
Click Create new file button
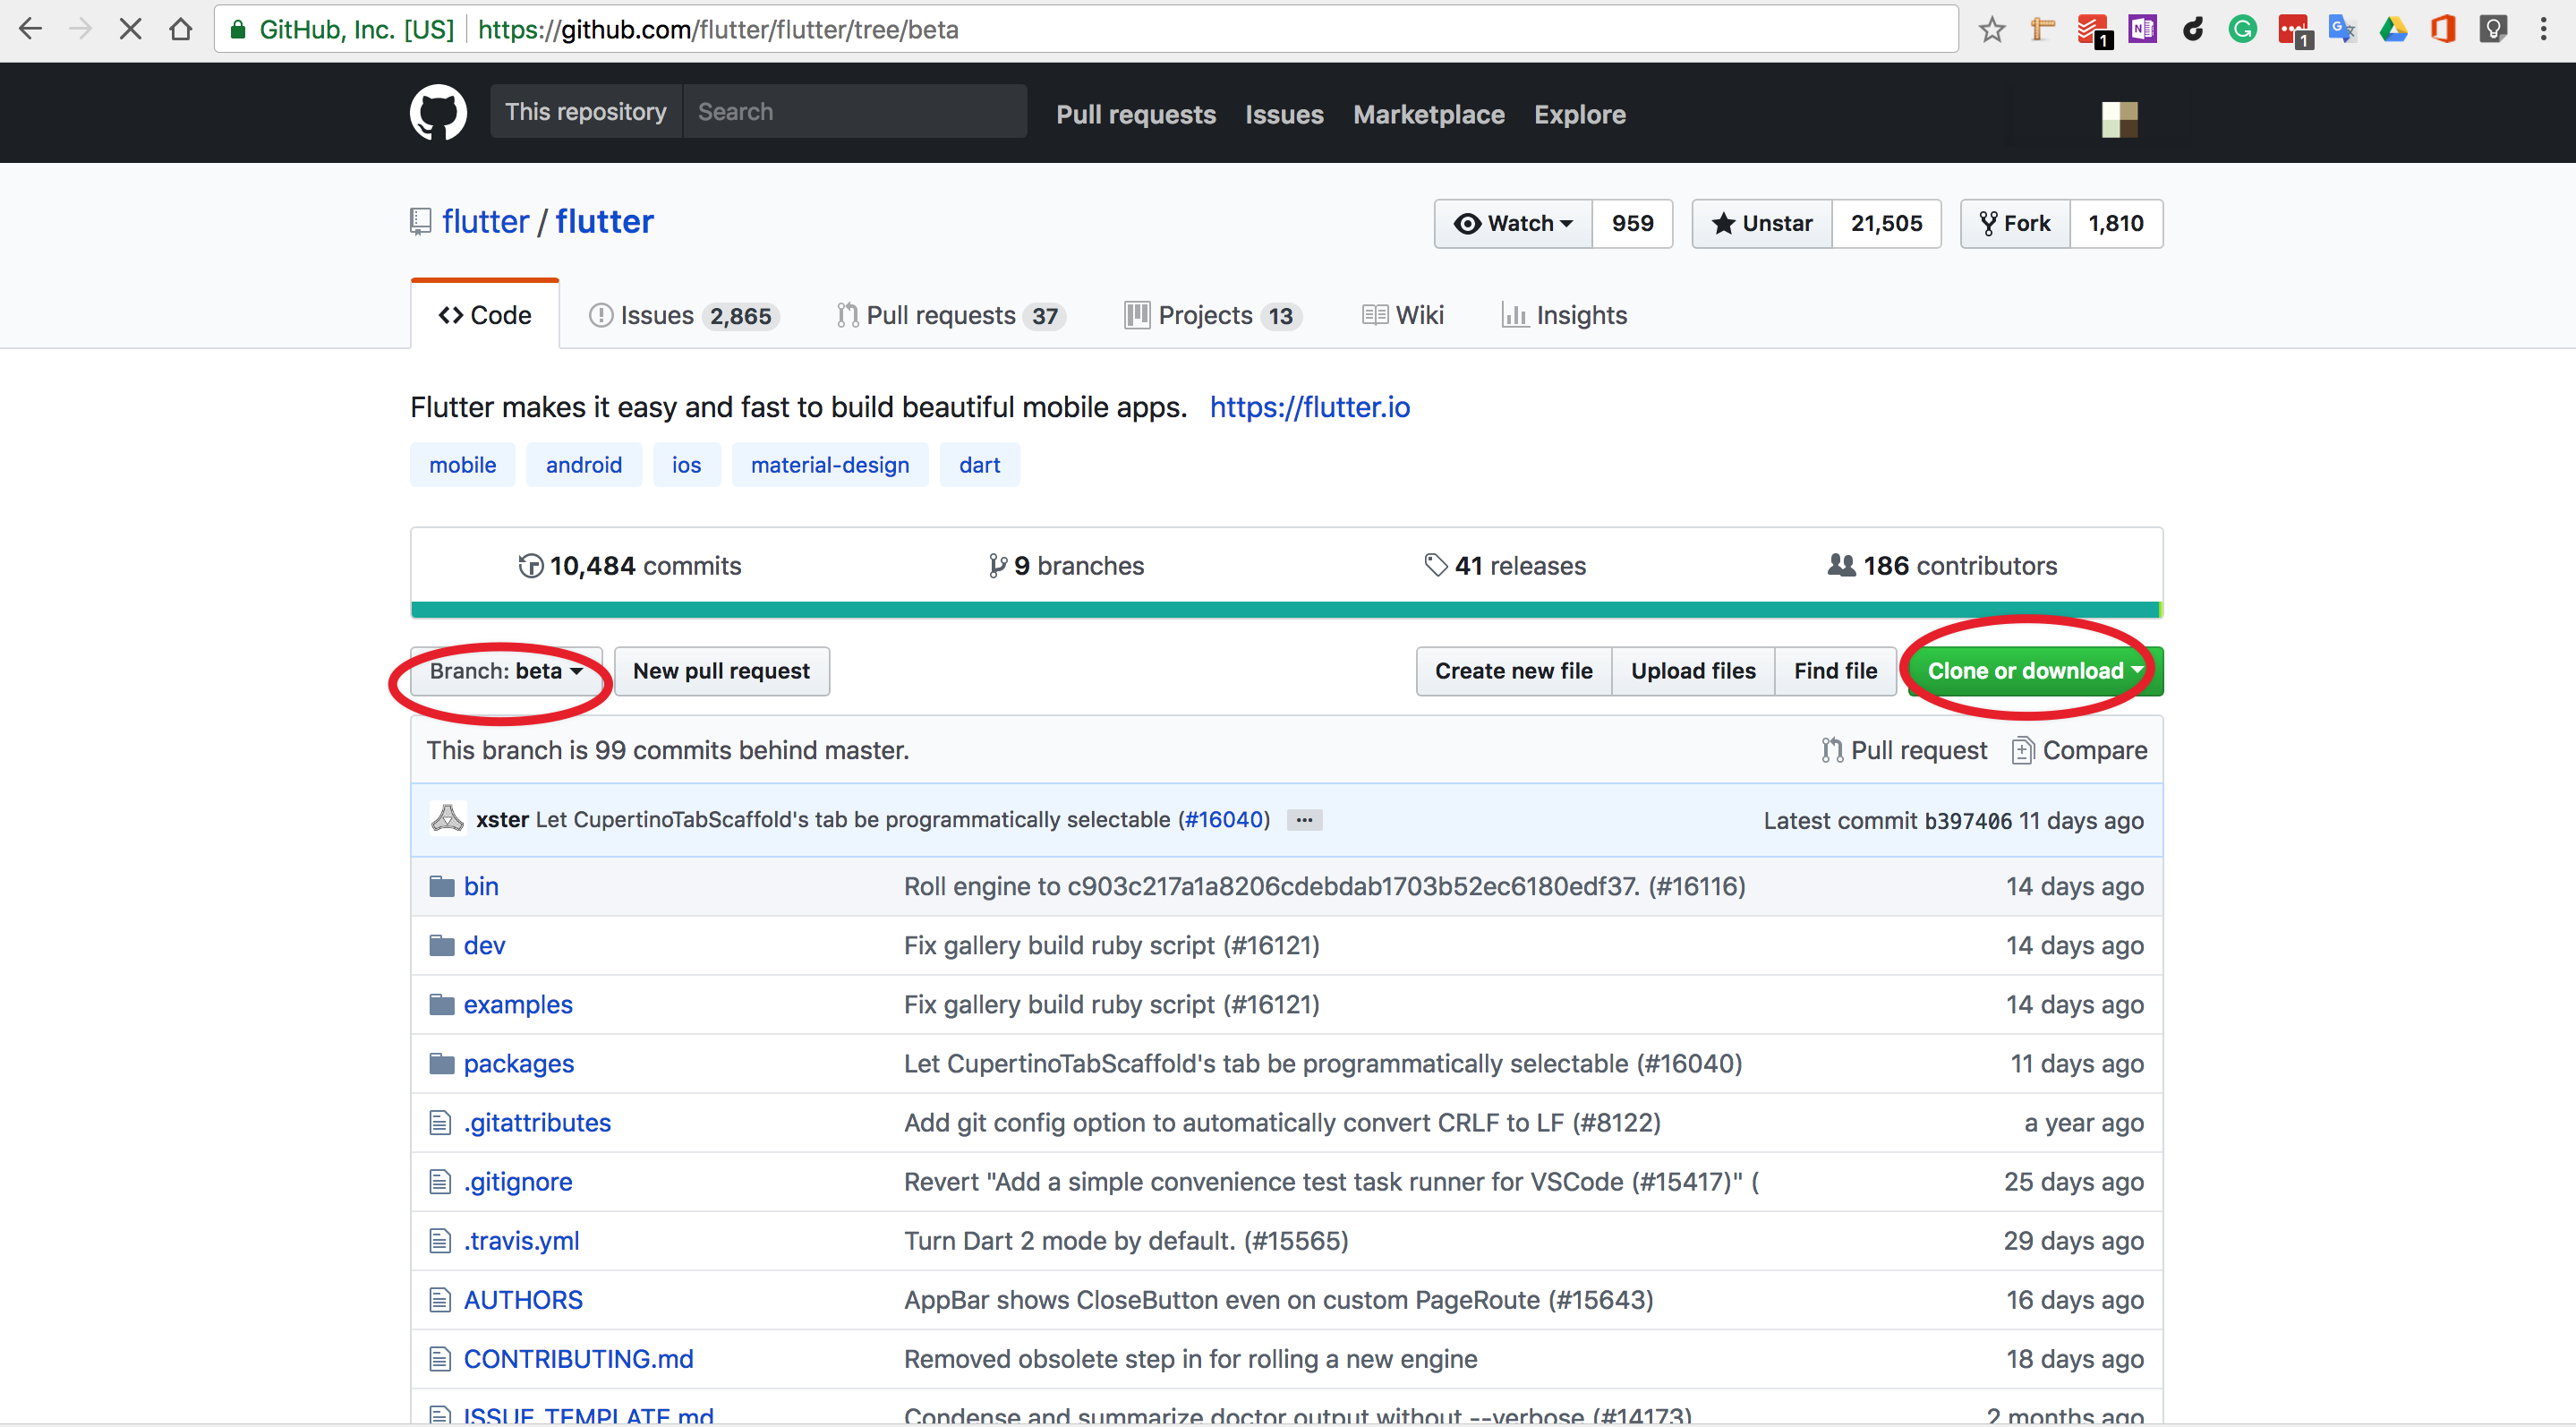tap(1514, 671)
